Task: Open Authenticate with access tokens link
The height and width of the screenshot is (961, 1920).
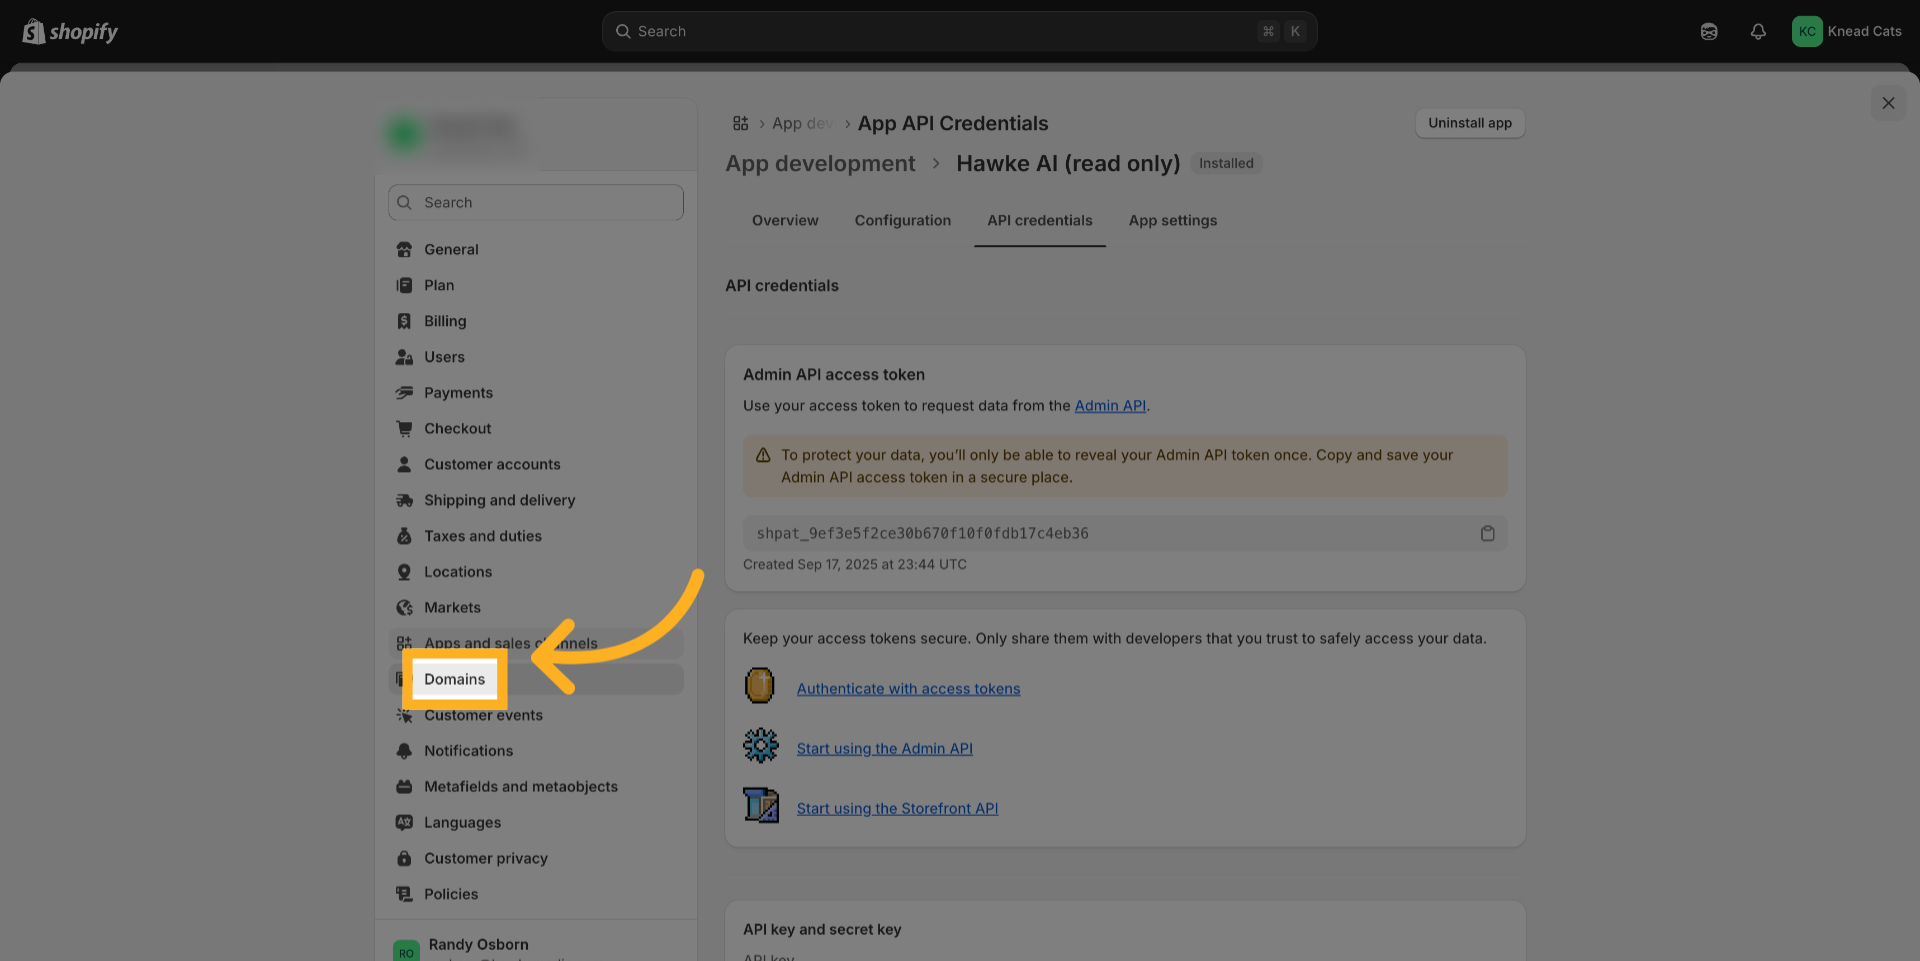Action: click(908, 689)
